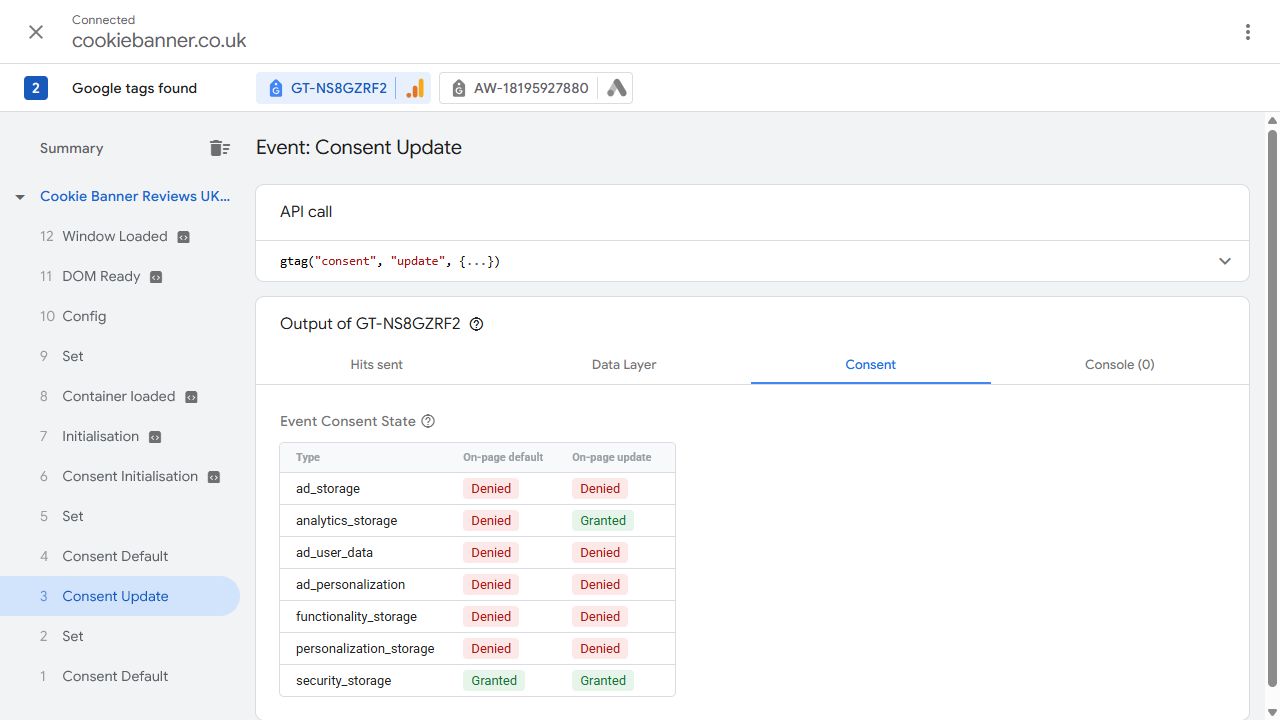Click the Google Ads logo icon
Viewport: 1280px width, 720px height.
click(617, 88)
